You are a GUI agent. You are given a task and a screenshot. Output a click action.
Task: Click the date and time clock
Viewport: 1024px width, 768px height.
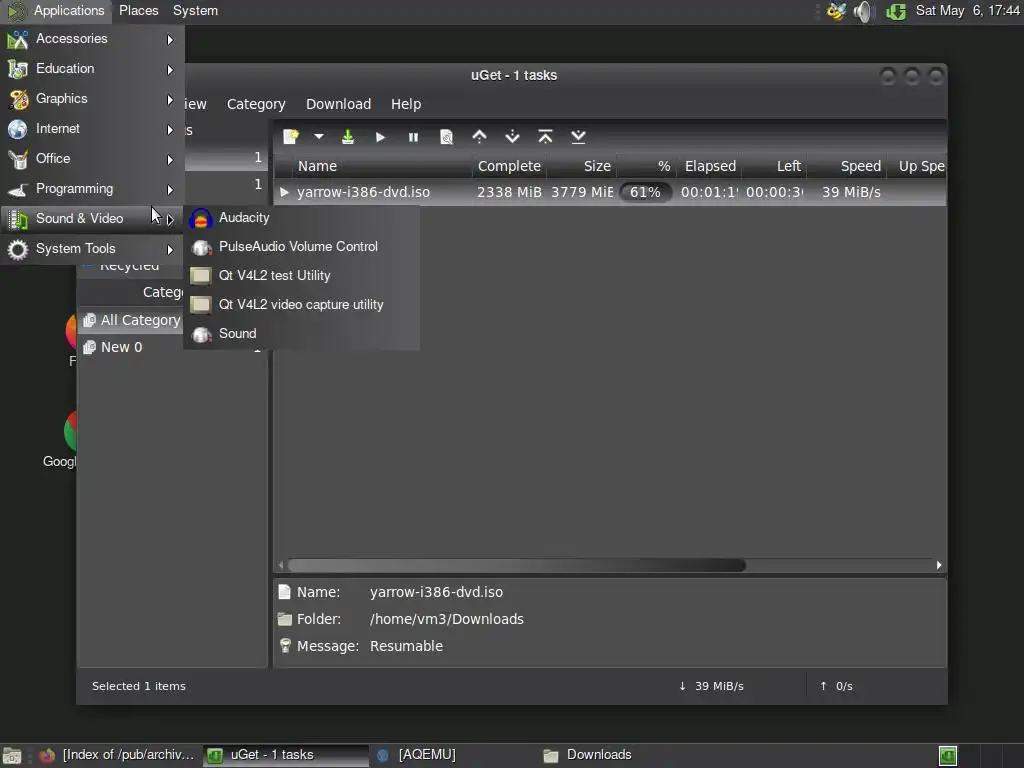[967, 10]
